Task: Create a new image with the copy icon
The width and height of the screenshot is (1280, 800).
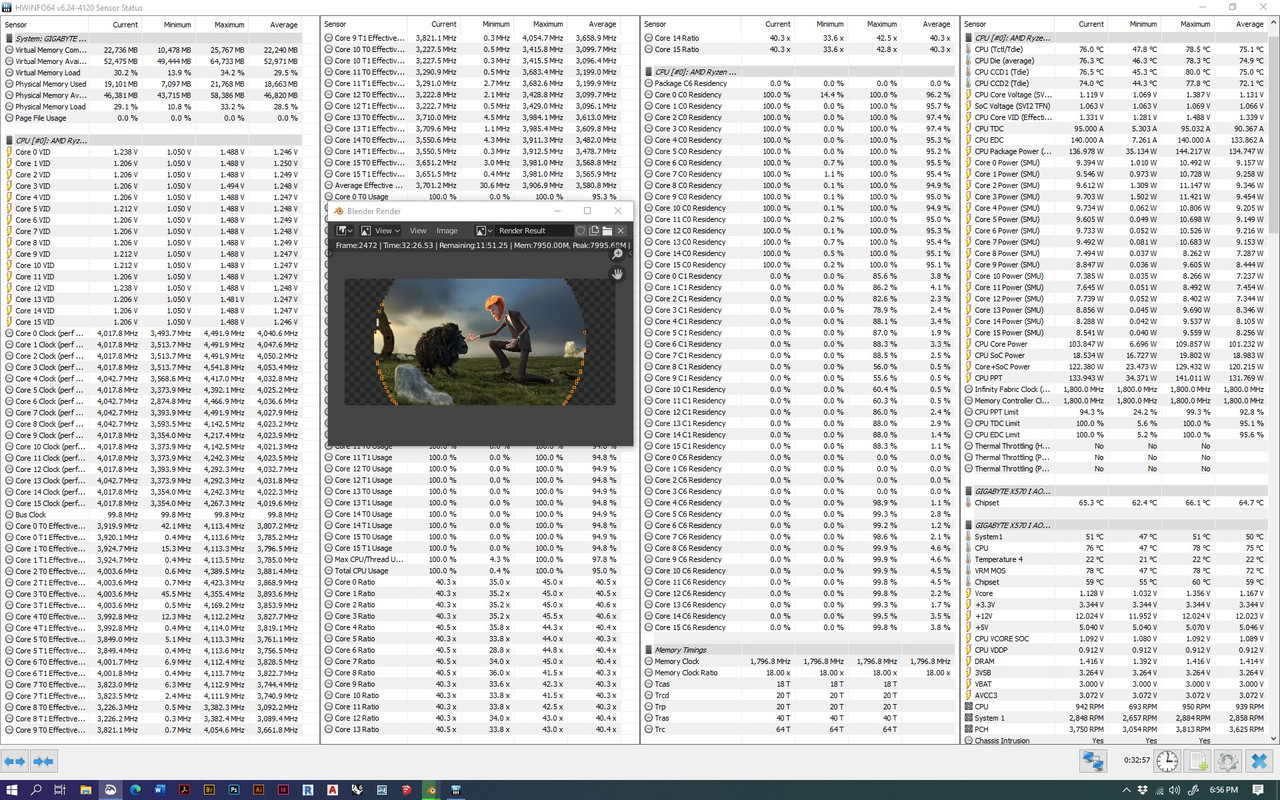Action: 594,231
